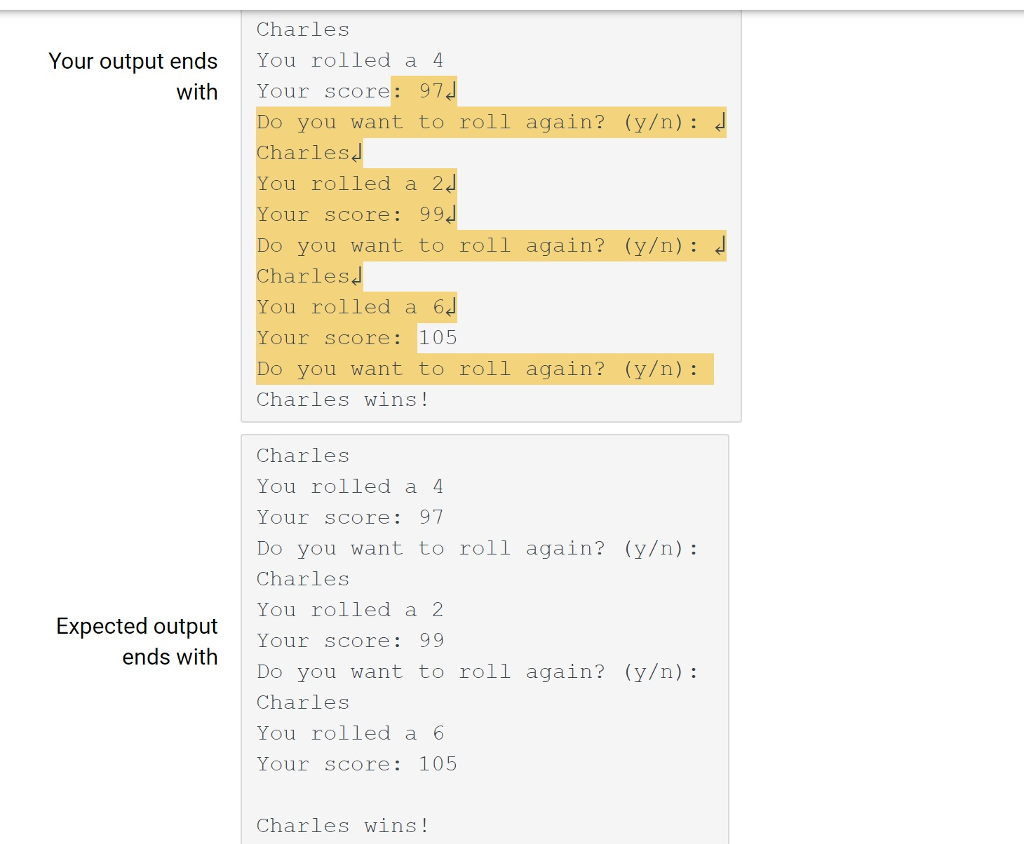This screenshot has height=844, width=1024.
Task: Click "You rolled a 4" in your output
Action: point(349,61)
